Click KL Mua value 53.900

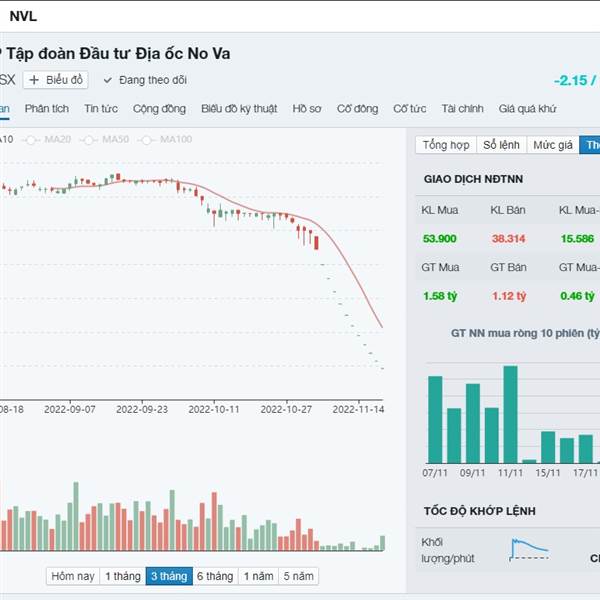pos(440,239)
